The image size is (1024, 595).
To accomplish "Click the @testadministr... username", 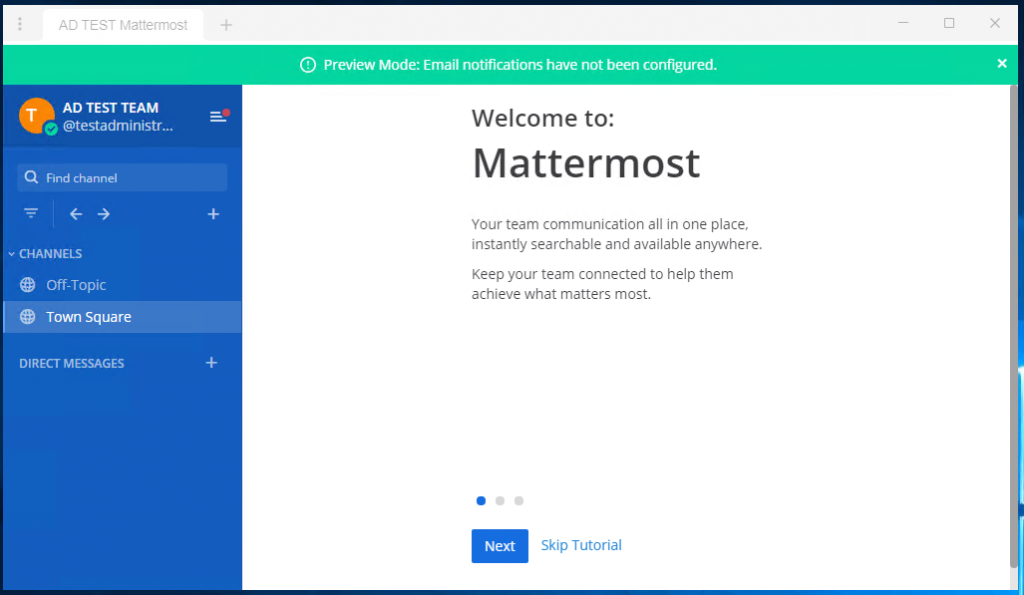I will point(118,125).
